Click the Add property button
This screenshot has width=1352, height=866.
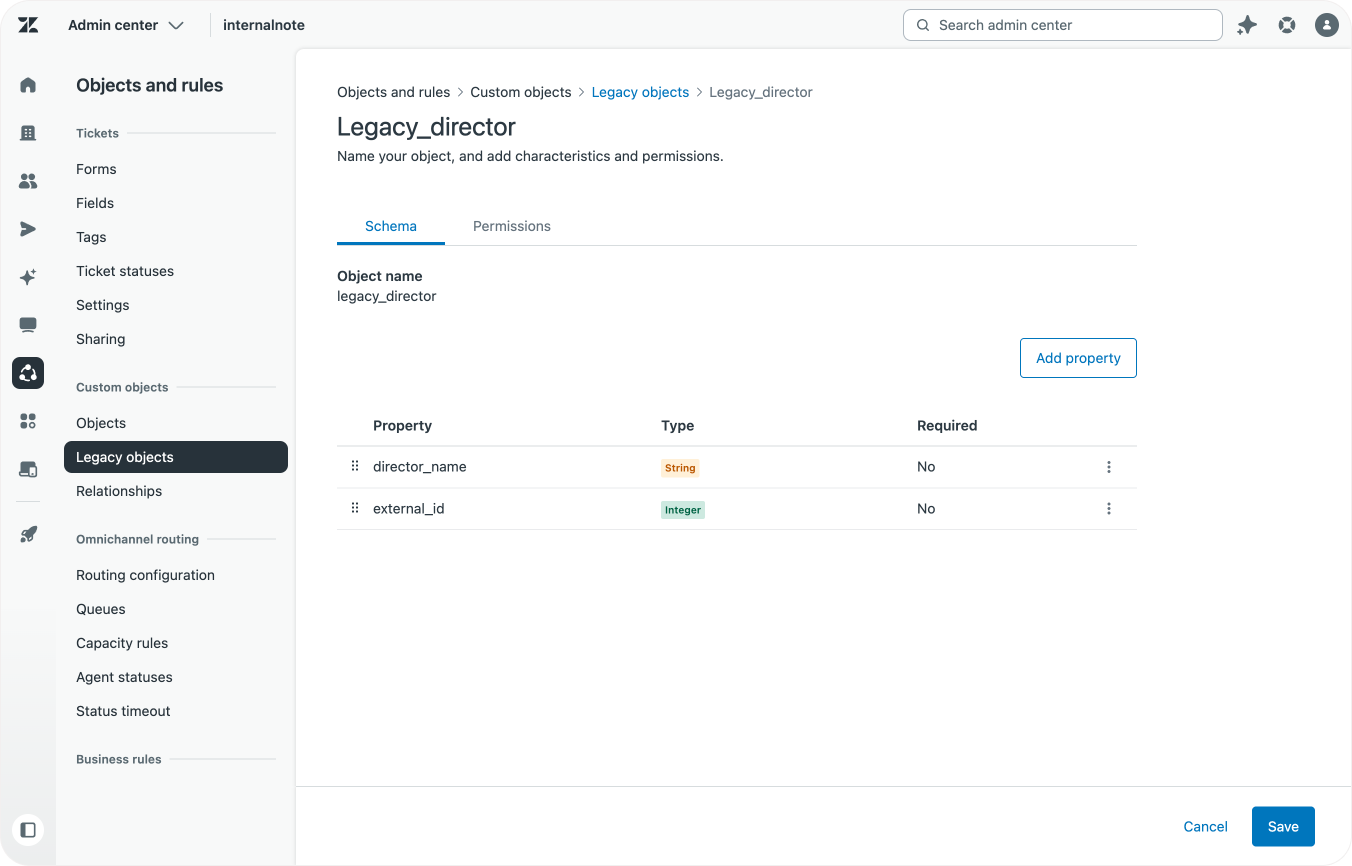point(1078,358)
